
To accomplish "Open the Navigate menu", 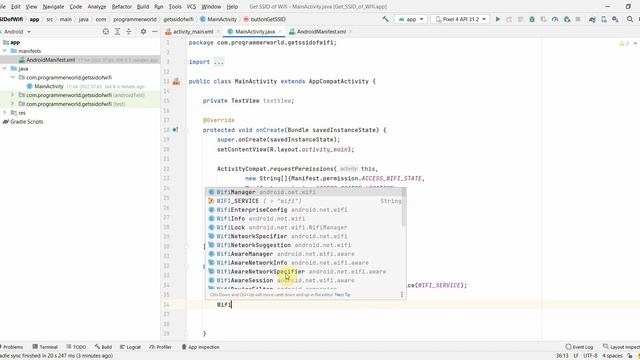I will (x=53, y=7).
